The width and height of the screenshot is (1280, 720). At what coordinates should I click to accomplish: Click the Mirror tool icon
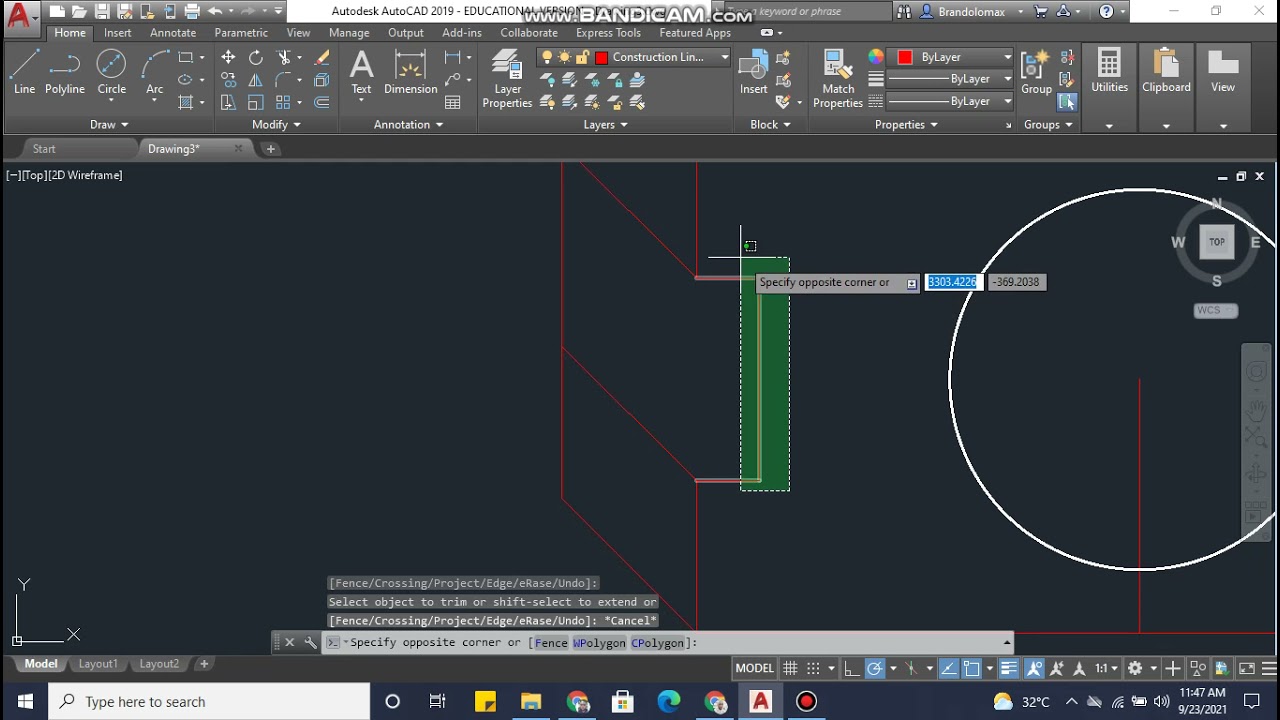(x=256, y=80)
